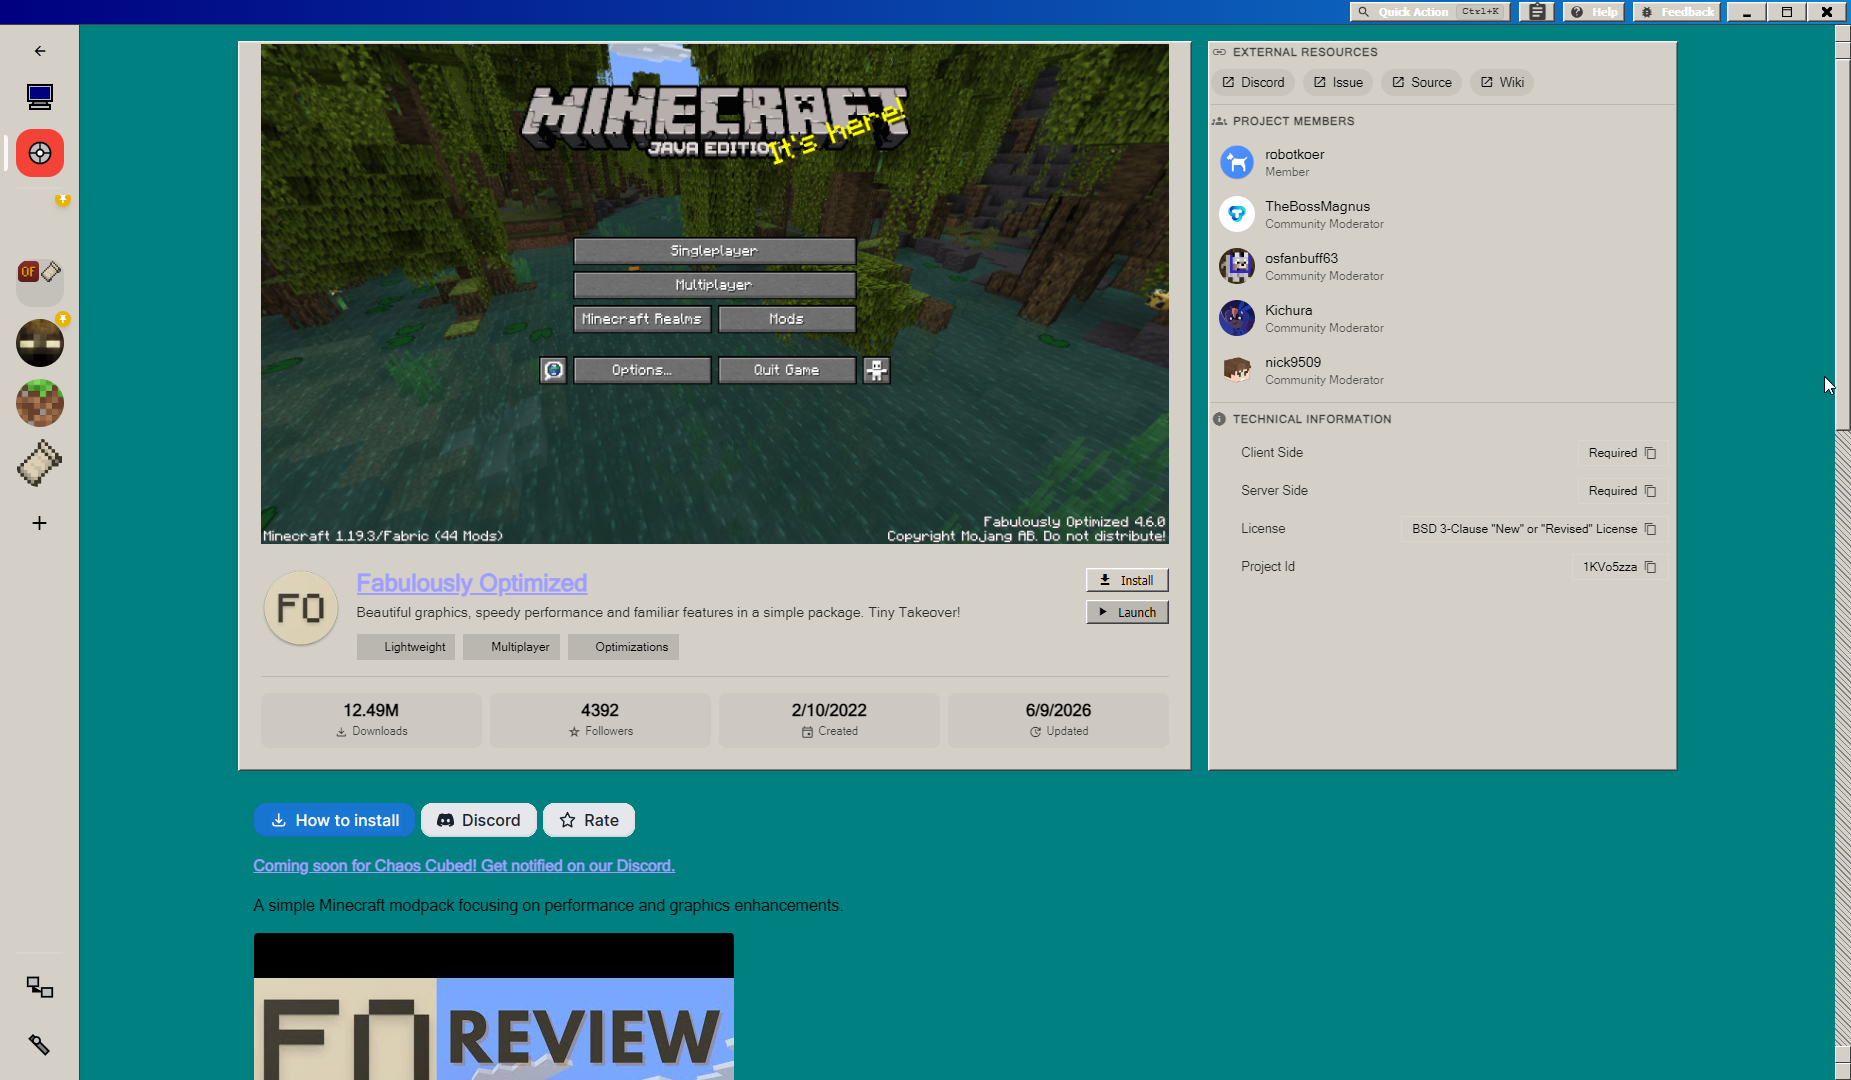Screen dimensions: 1851x1080
Task: Click Kichura avatar
Action: click(1237, 318)
